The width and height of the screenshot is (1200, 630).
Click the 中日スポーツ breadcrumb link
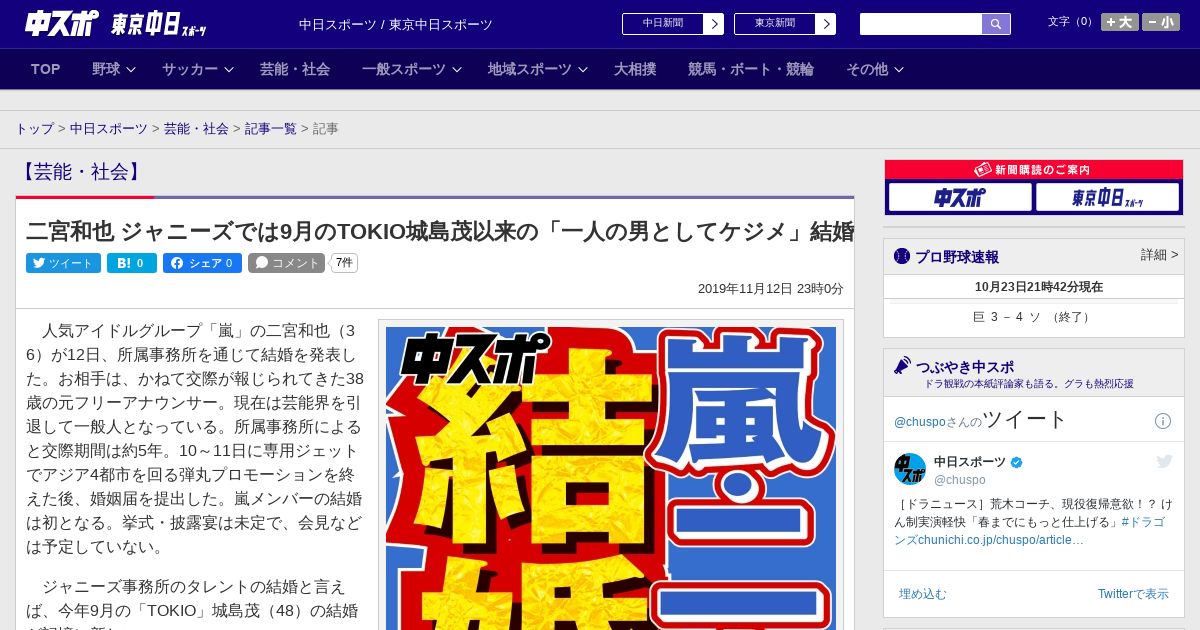(x=109, y=129)
